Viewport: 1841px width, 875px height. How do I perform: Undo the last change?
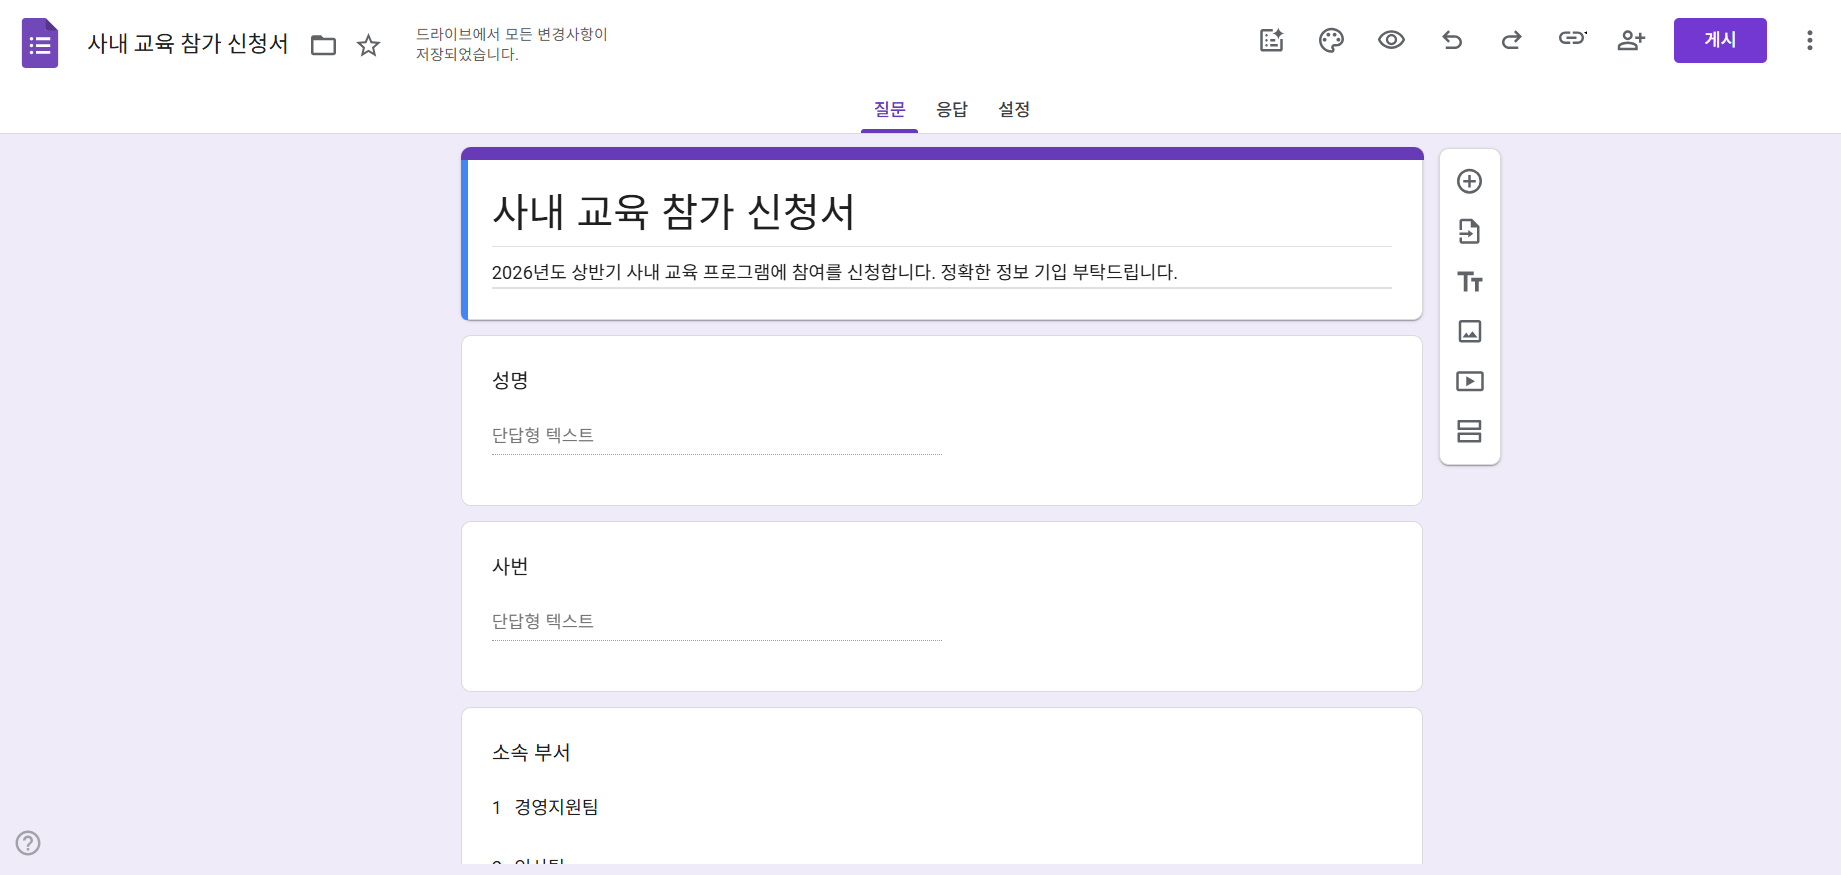coord(1452,40)
